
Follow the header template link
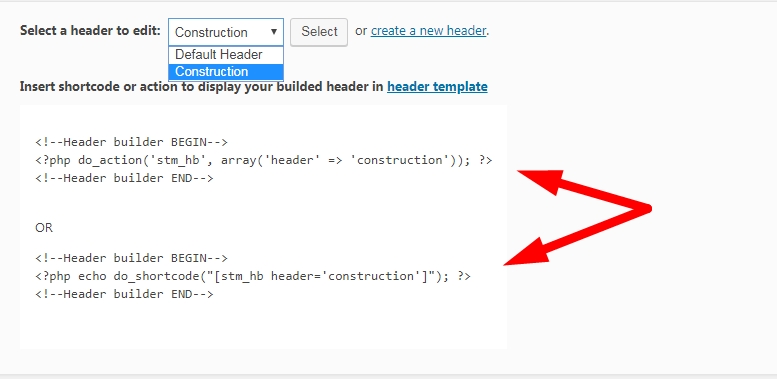437,87
